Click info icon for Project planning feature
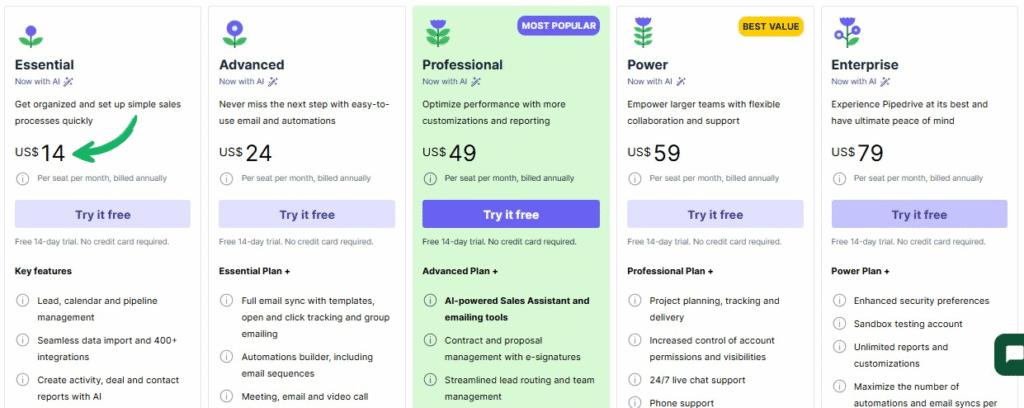 click(x=634, y=301)
